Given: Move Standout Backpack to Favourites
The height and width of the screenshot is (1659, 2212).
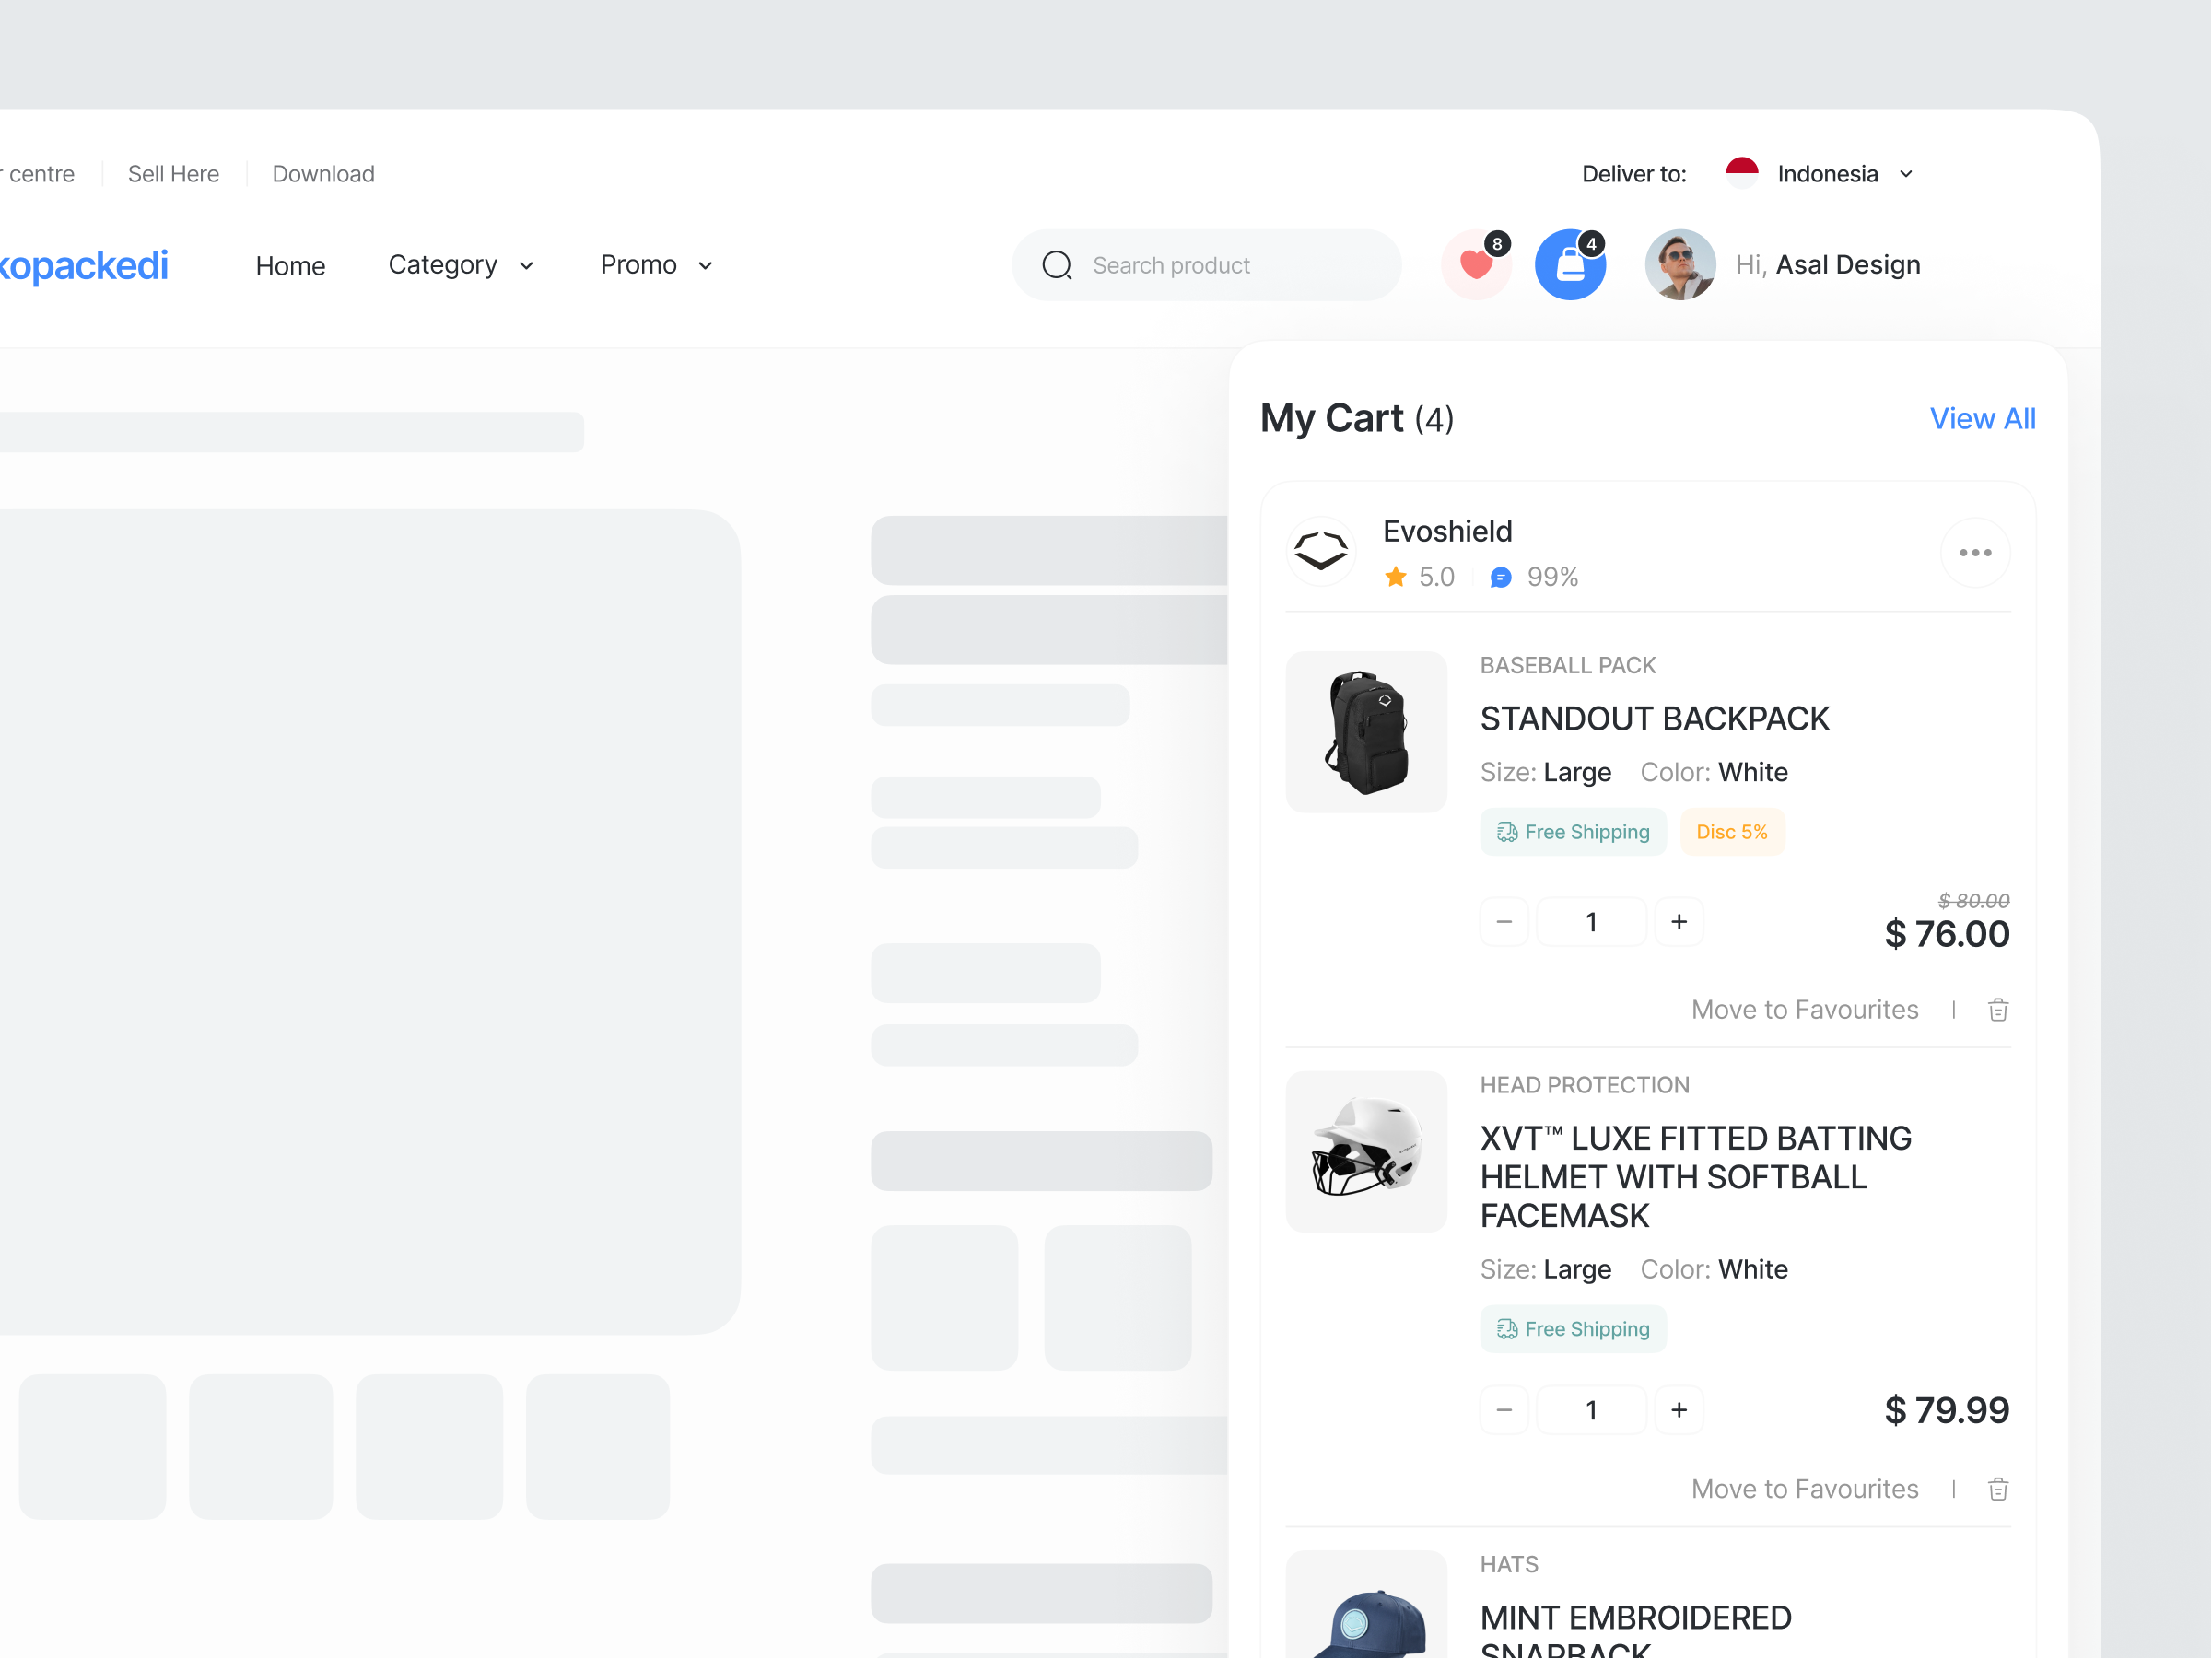Looking at the screenshot, I should (x=1804, y=1010).
